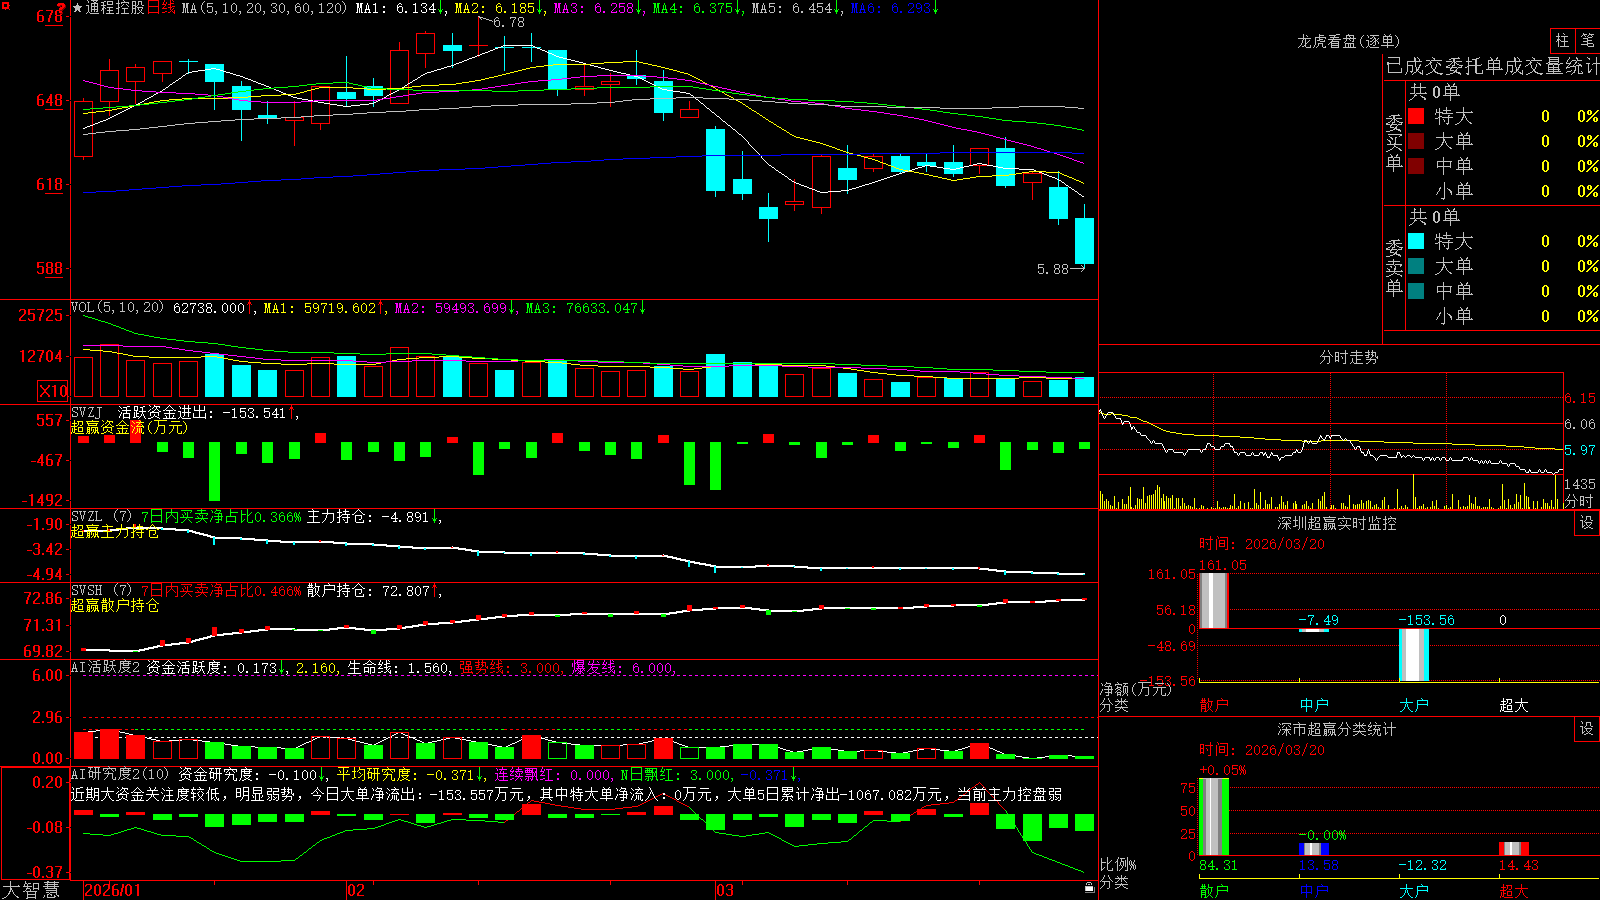Click the 净额(万元) axis label
The height and width of the screenshot is (900, 1600).
coord(1135,689)
